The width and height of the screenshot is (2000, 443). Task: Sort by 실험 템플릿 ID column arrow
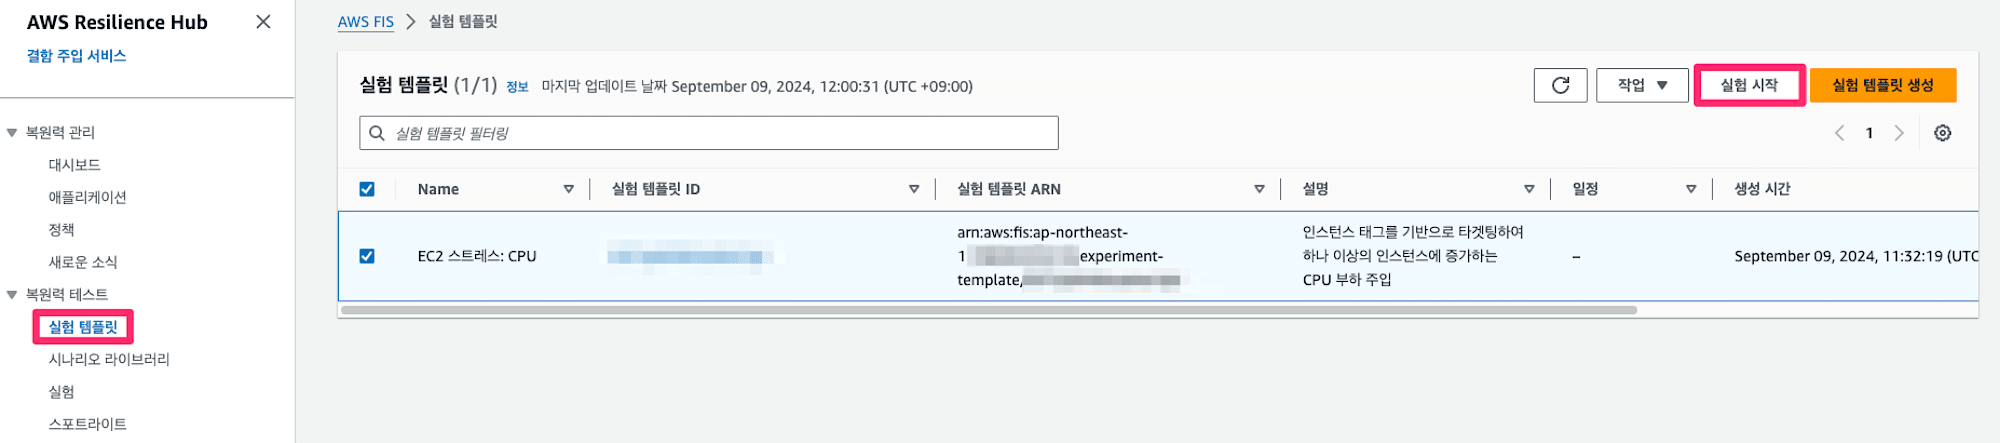click(913, 189)
